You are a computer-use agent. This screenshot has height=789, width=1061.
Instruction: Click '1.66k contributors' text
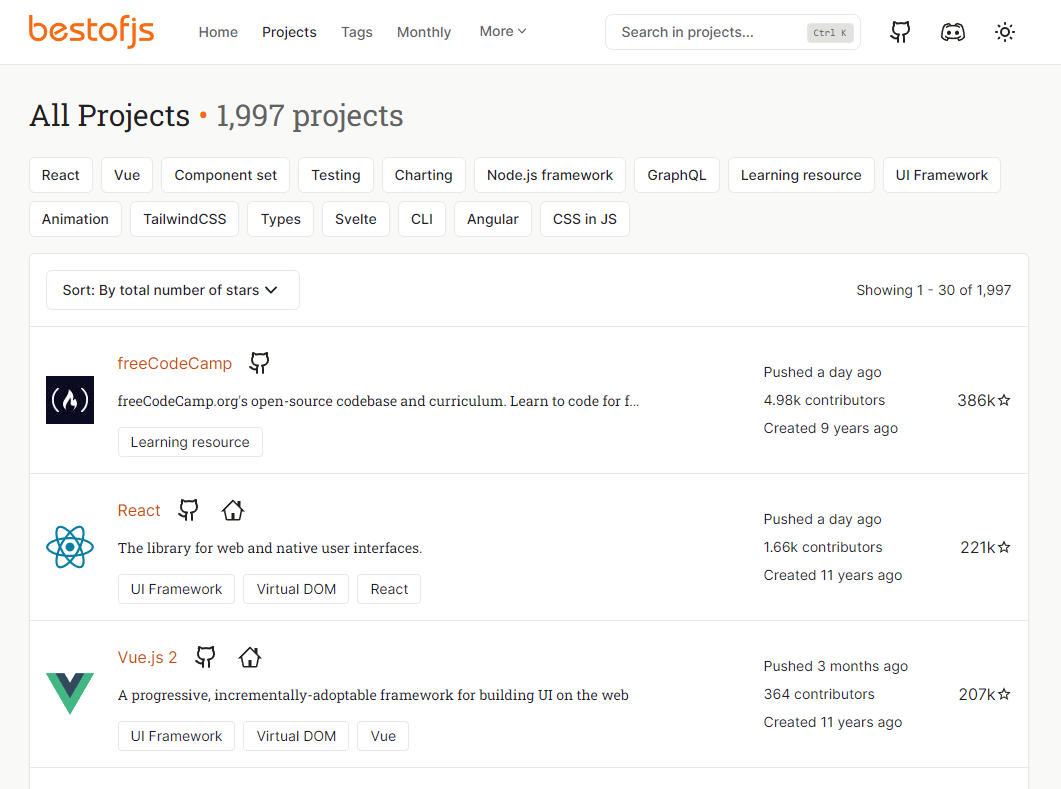click(823, 547)
